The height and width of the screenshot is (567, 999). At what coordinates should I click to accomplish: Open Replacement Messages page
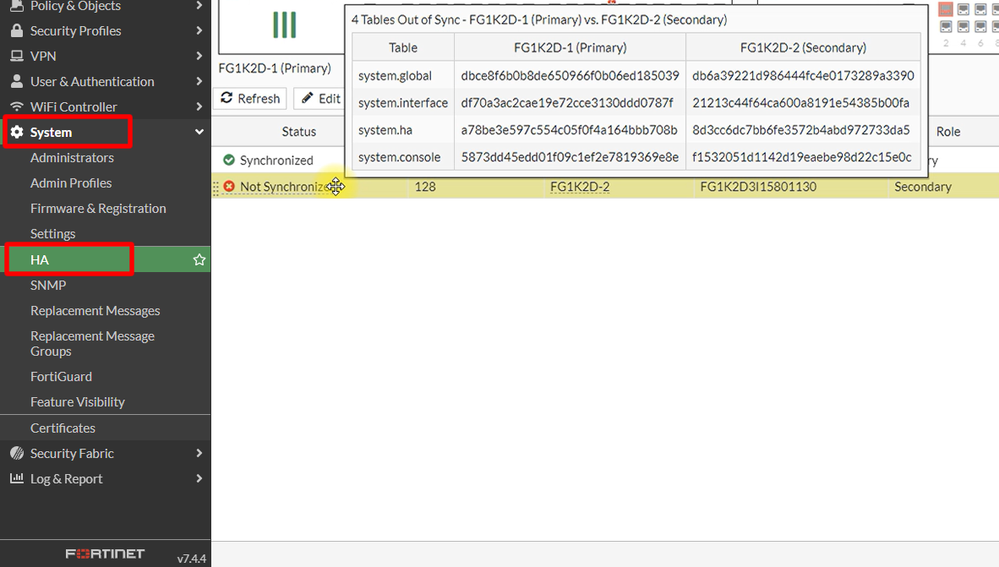[95, 311]
